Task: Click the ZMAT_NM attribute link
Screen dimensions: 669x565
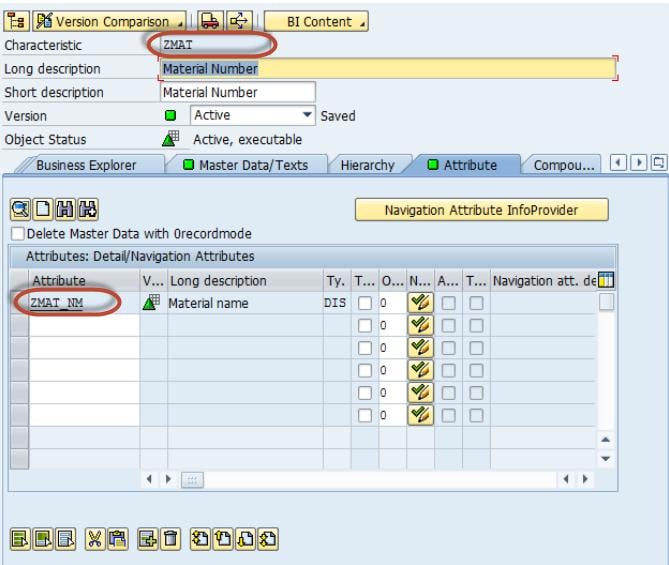Action: pyautogui.click(x=58, y=303)
